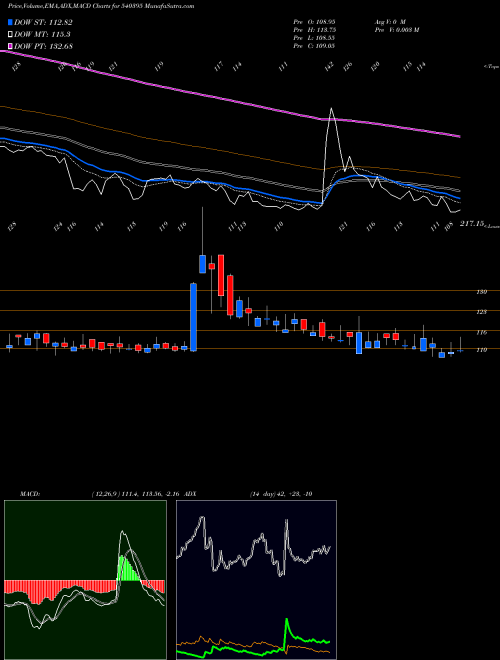Click the 123 price level label
The image size is (500, 660).
pyautogui.click(x=481, y=312)
